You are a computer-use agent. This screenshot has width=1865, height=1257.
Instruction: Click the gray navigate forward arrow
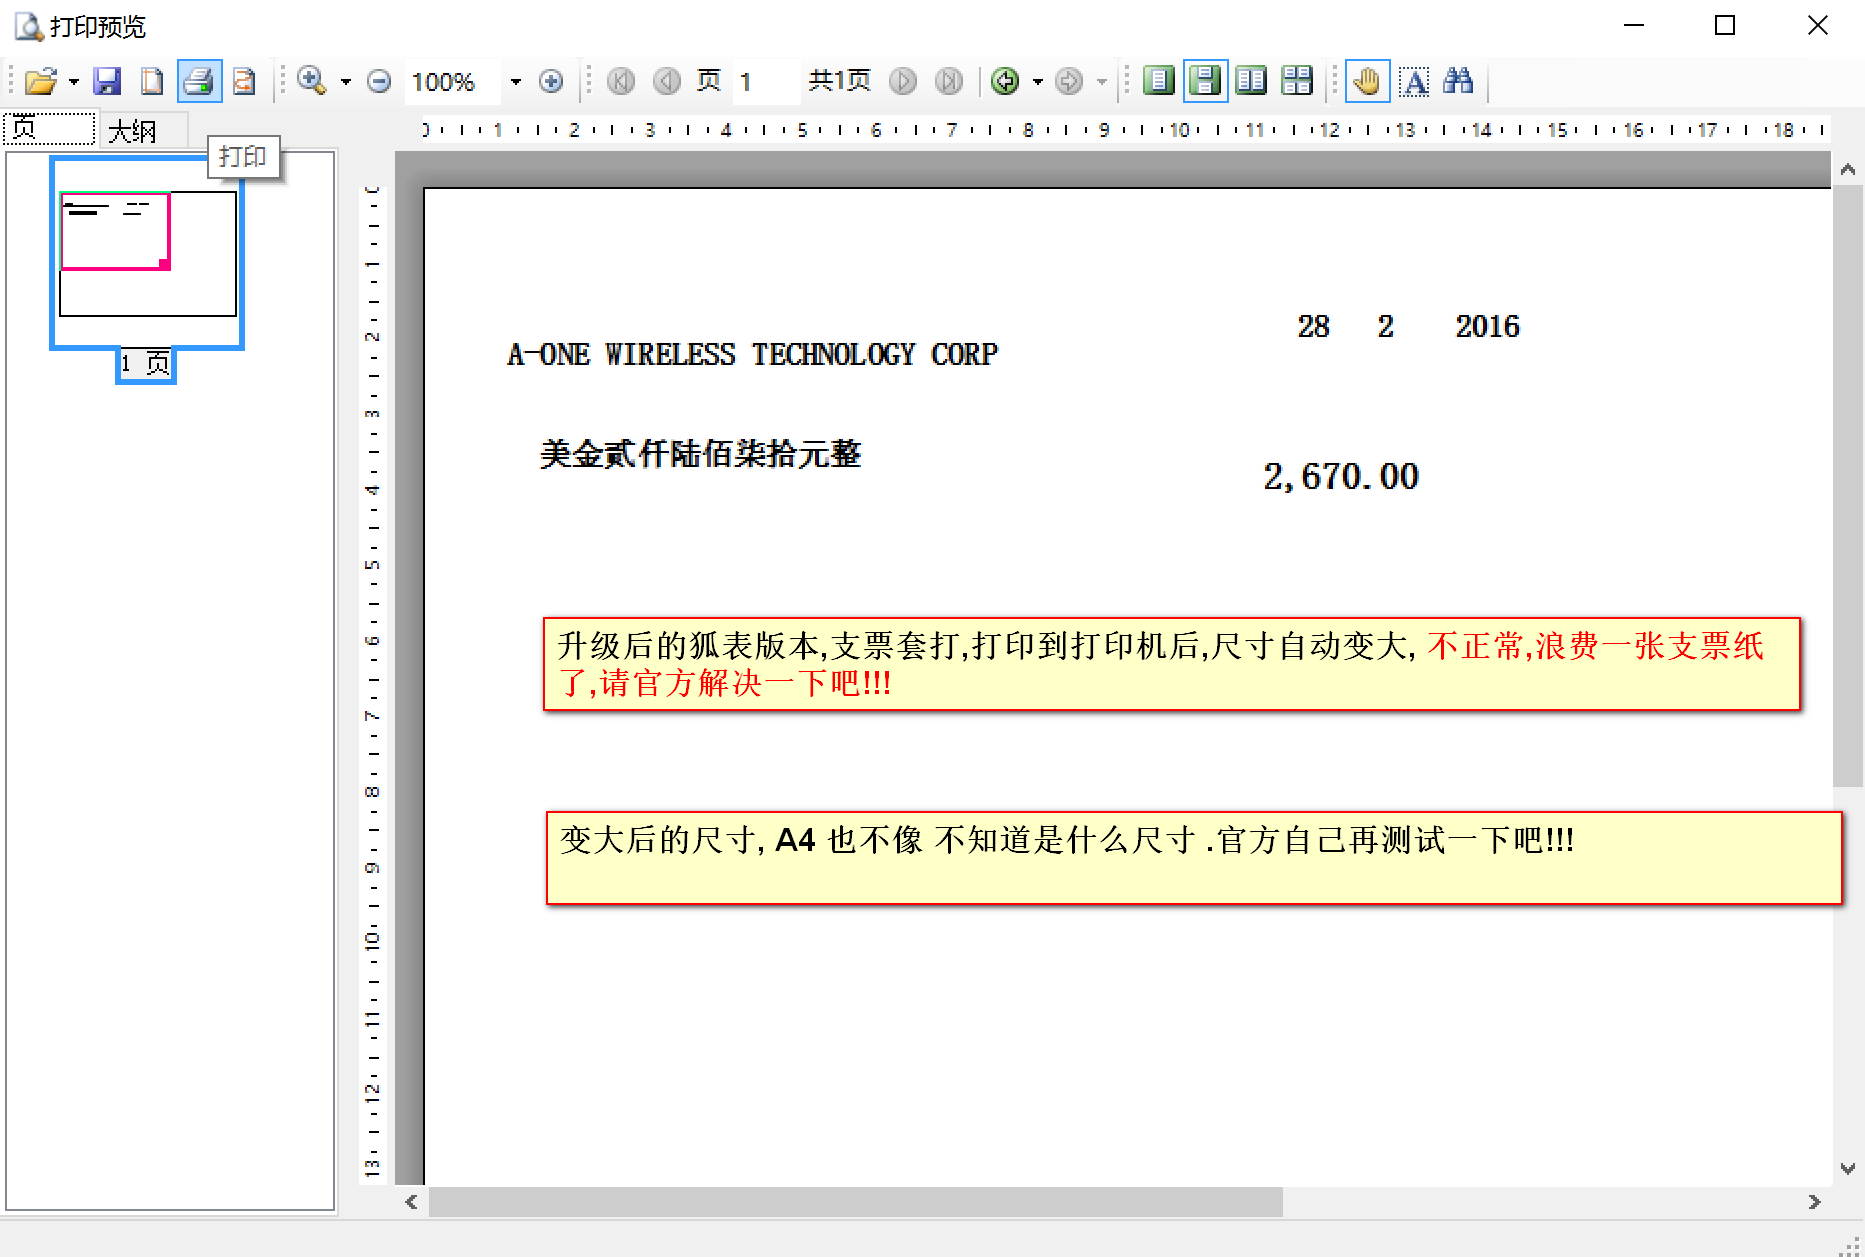tap(1069, 81)
